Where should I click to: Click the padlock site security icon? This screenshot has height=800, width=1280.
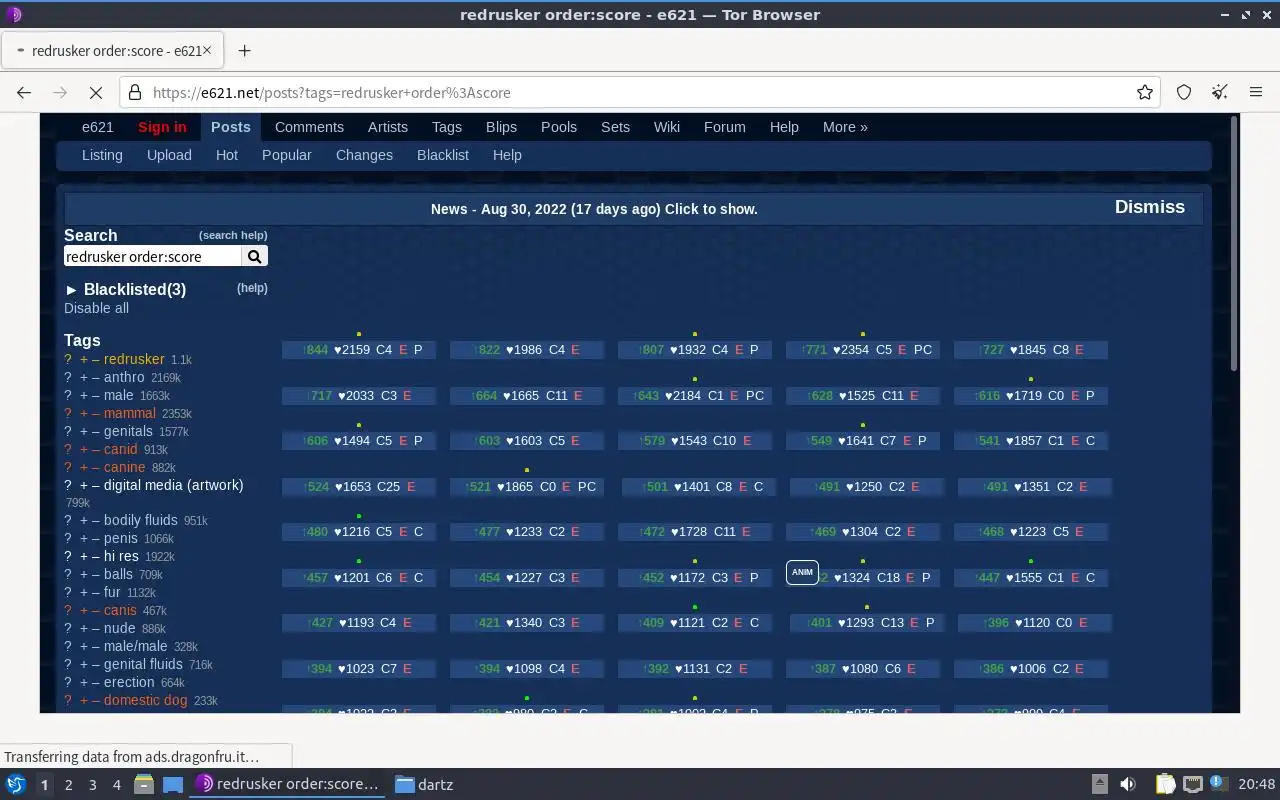coord(135,92)
